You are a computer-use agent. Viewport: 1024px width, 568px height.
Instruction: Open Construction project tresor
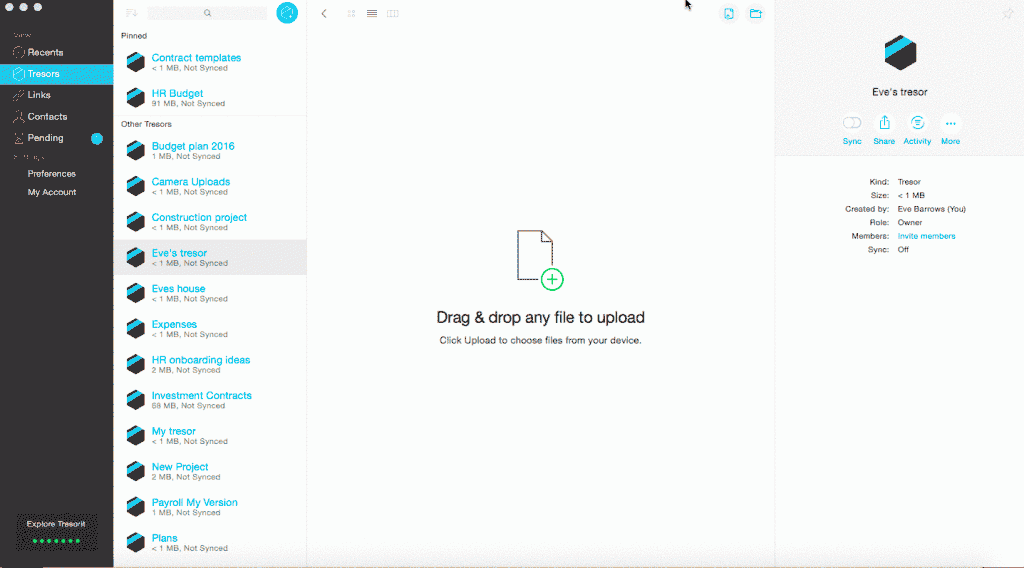210,222
